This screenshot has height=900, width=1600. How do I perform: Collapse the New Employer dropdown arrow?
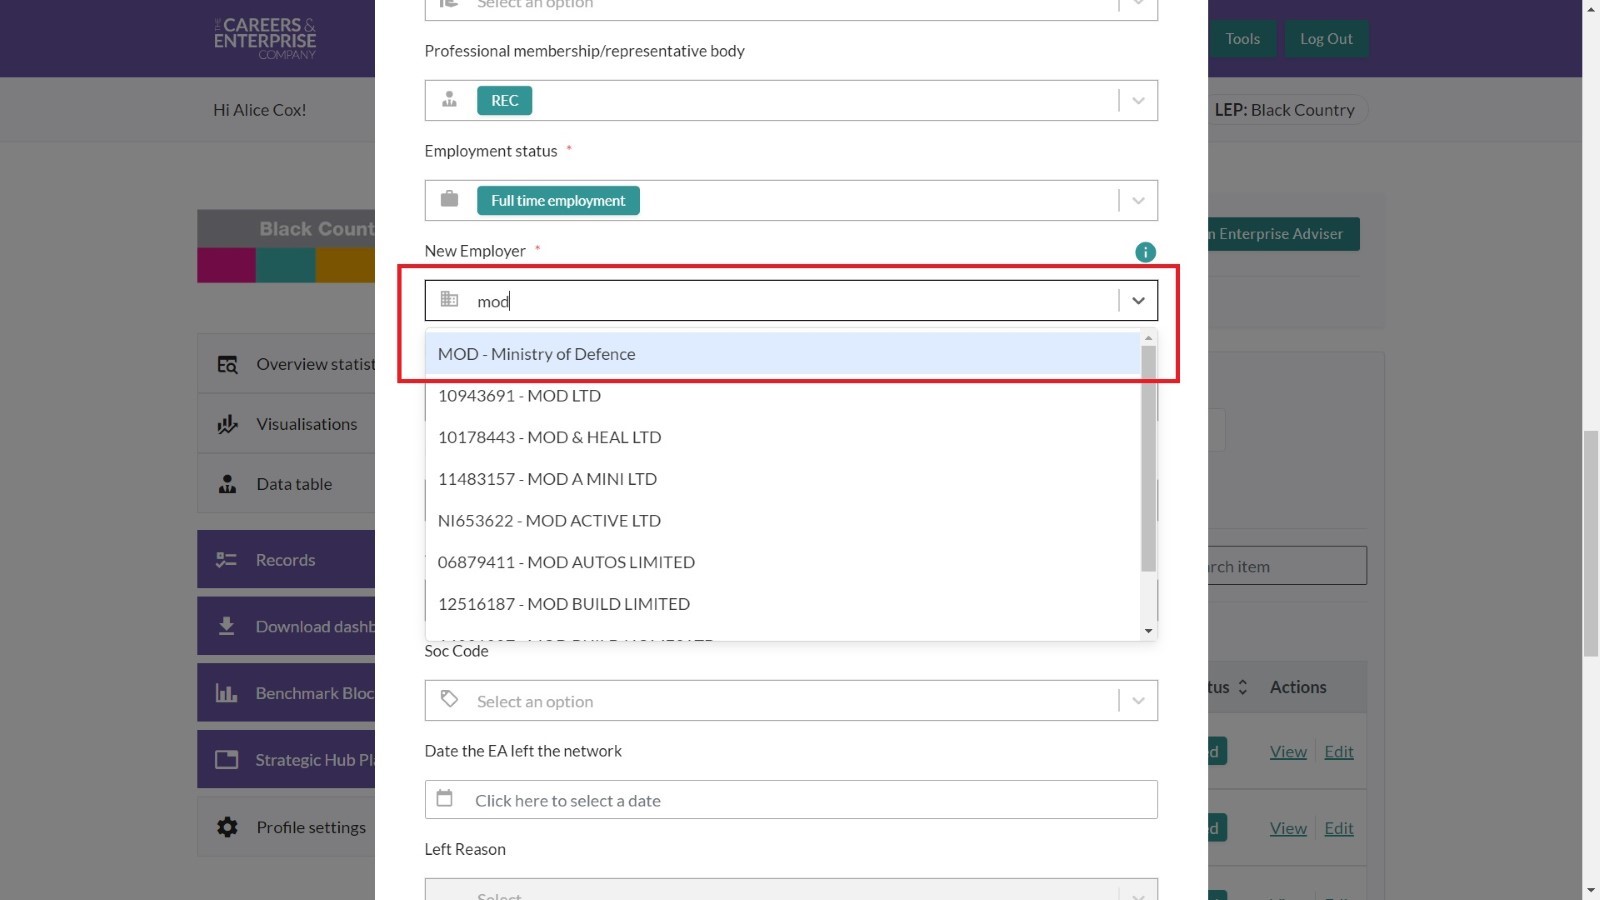pyautogui.click(x=1138, y=300)
